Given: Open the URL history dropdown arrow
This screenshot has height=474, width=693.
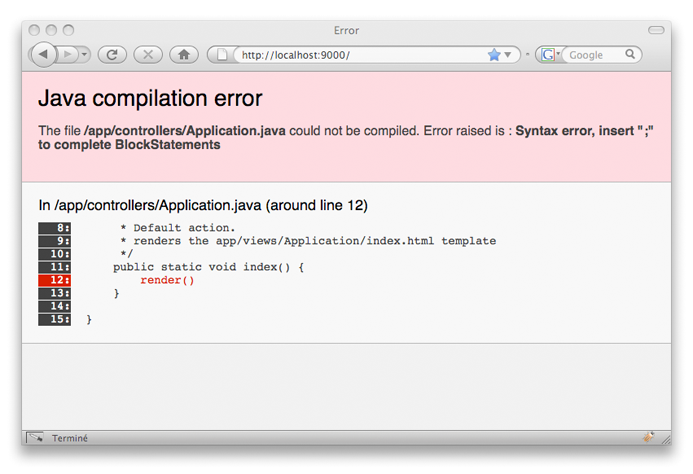Looking at the screenshot, I should pyautogui.click(x=508, y=55).
